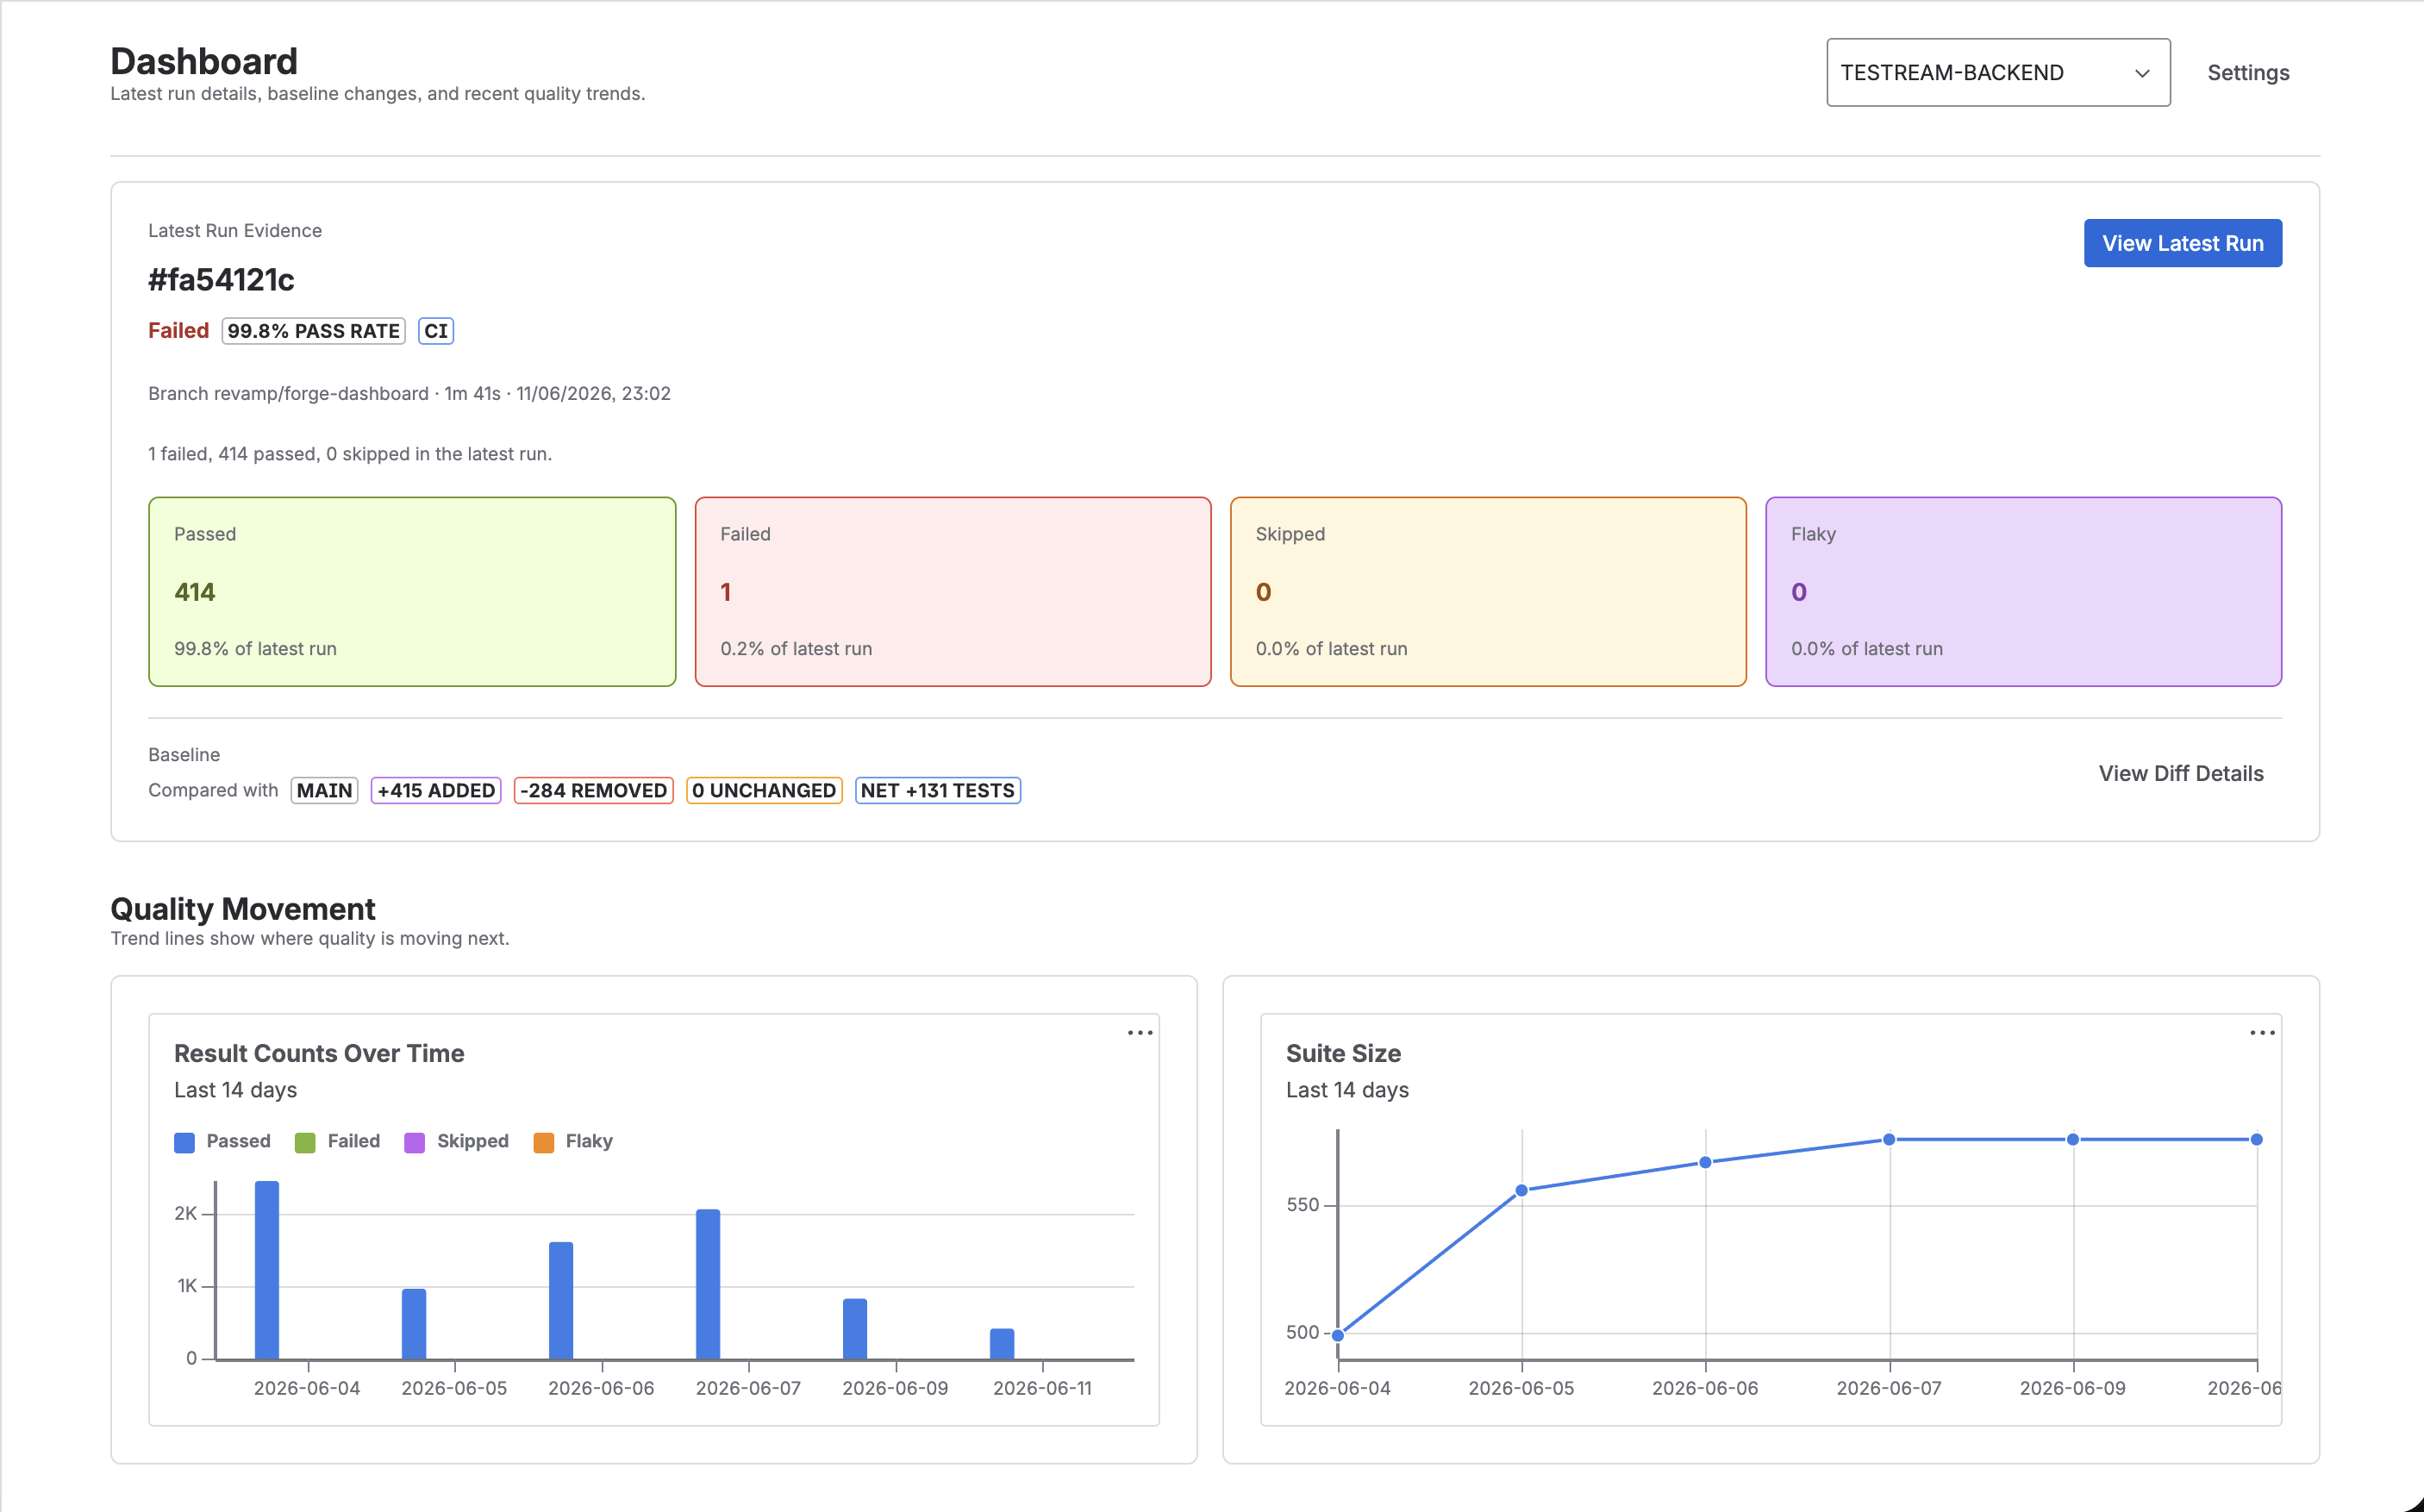
Task: Click Suite Size data point for 2026-06-07
Action: (1889, 1139)
